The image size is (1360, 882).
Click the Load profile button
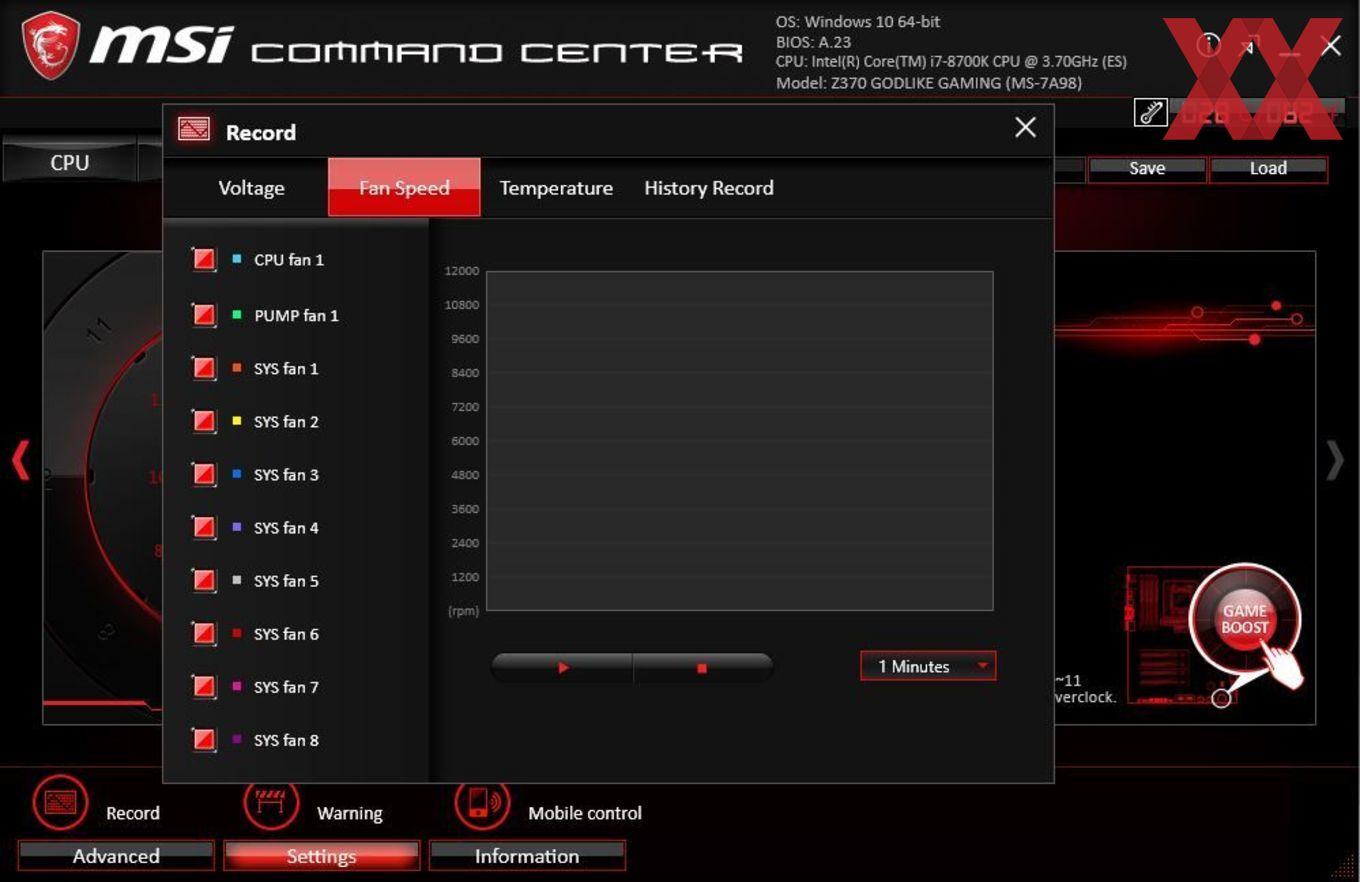pyautogui.click(x=1267, y=168)
